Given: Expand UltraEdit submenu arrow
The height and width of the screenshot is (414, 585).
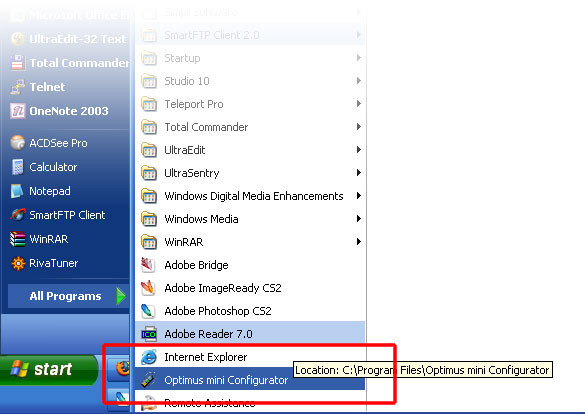Looking at the screenshot, I should (359, 150).
